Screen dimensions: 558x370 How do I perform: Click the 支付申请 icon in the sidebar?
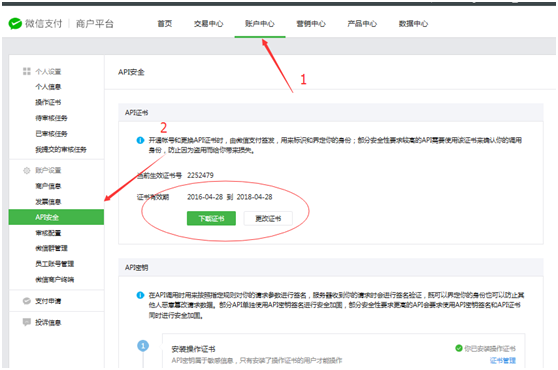click(27, 301)
